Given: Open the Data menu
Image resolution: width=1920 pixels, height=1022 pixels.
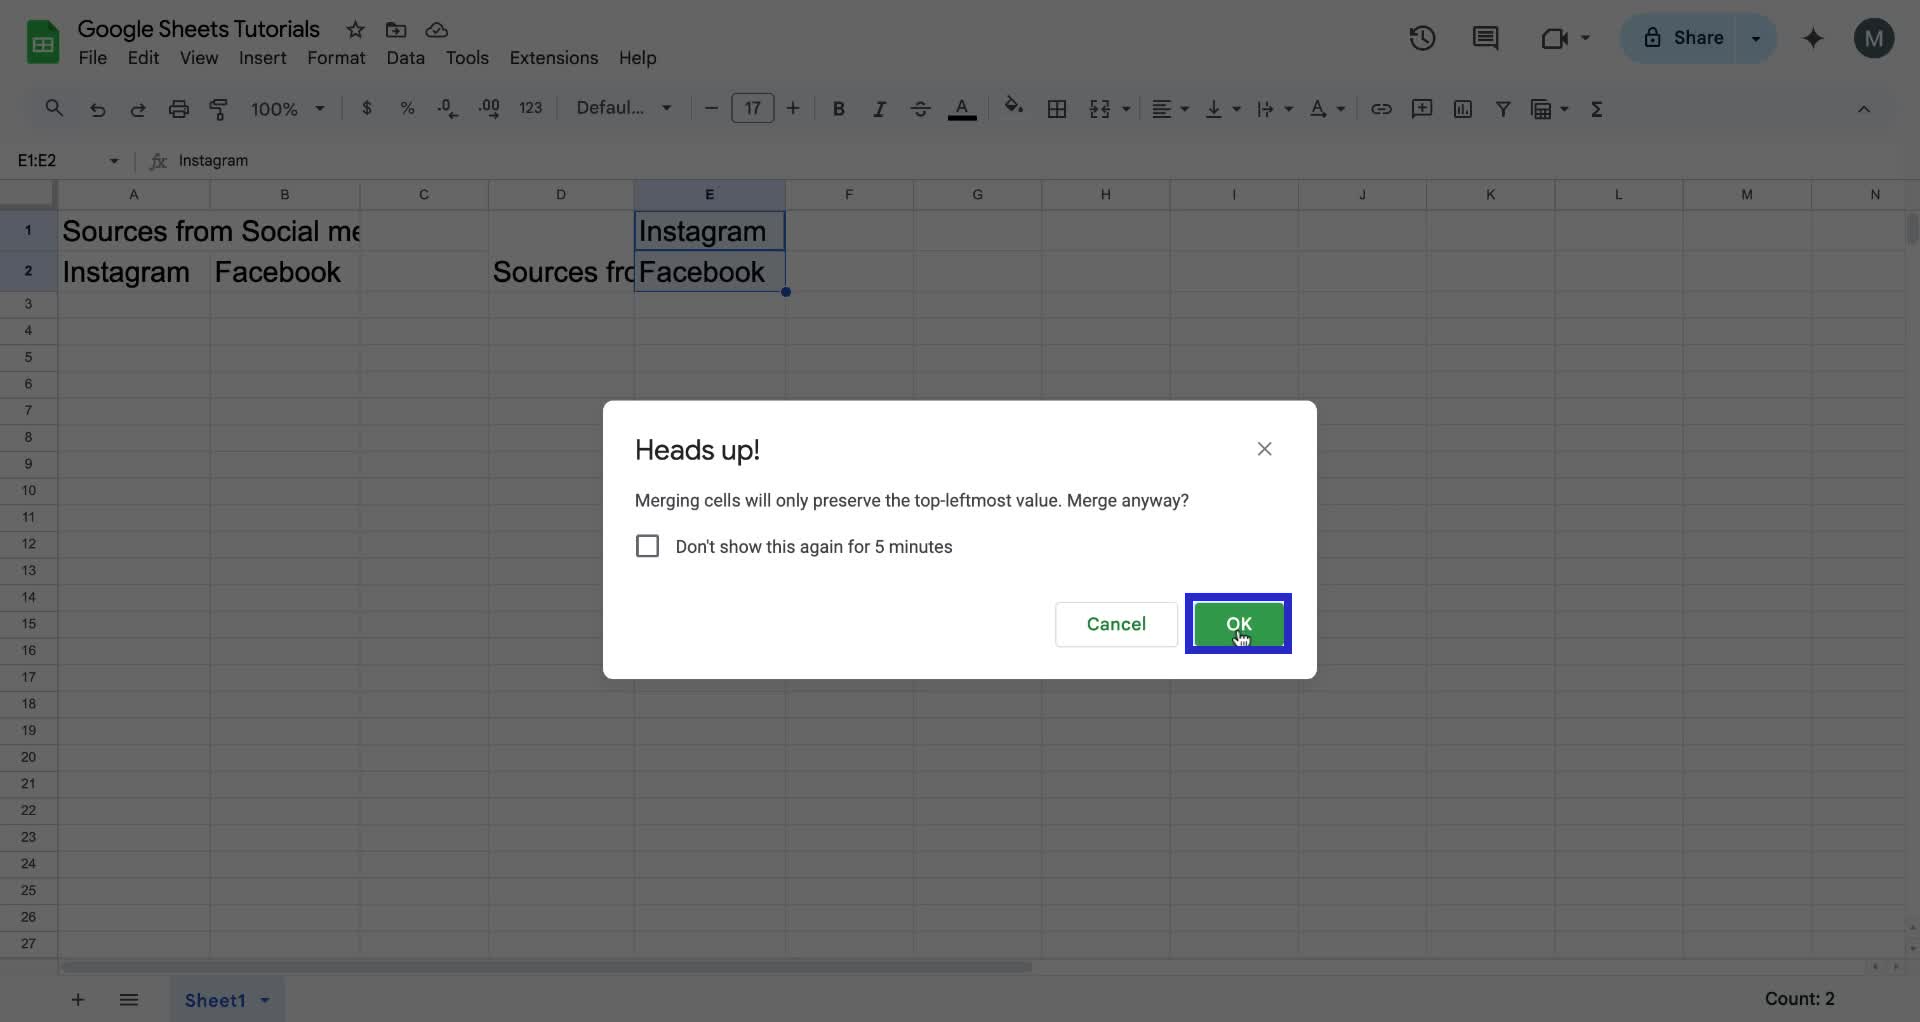Looking at the screenshot, I should point(406,58).
